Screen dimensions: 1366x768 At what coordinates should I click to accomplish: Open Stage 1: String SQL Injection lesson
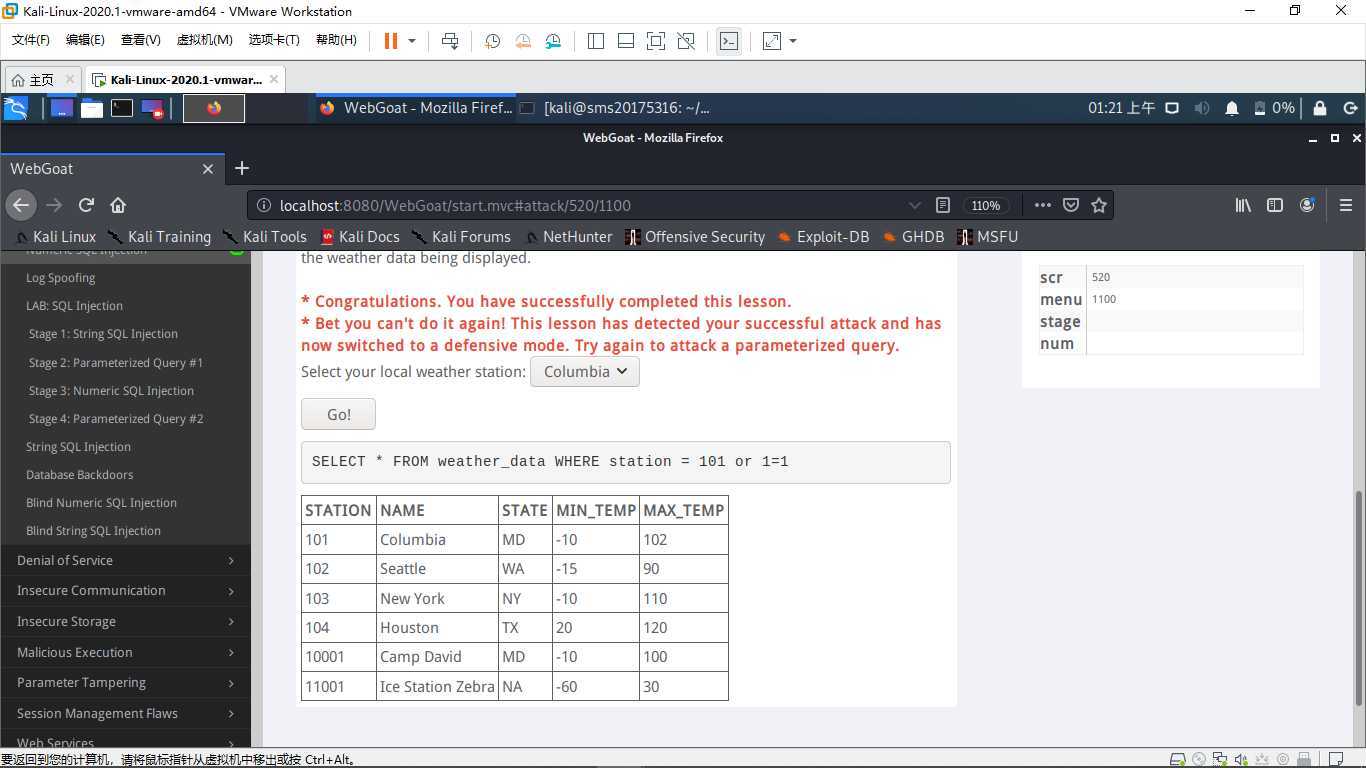[x=103, y=334]
